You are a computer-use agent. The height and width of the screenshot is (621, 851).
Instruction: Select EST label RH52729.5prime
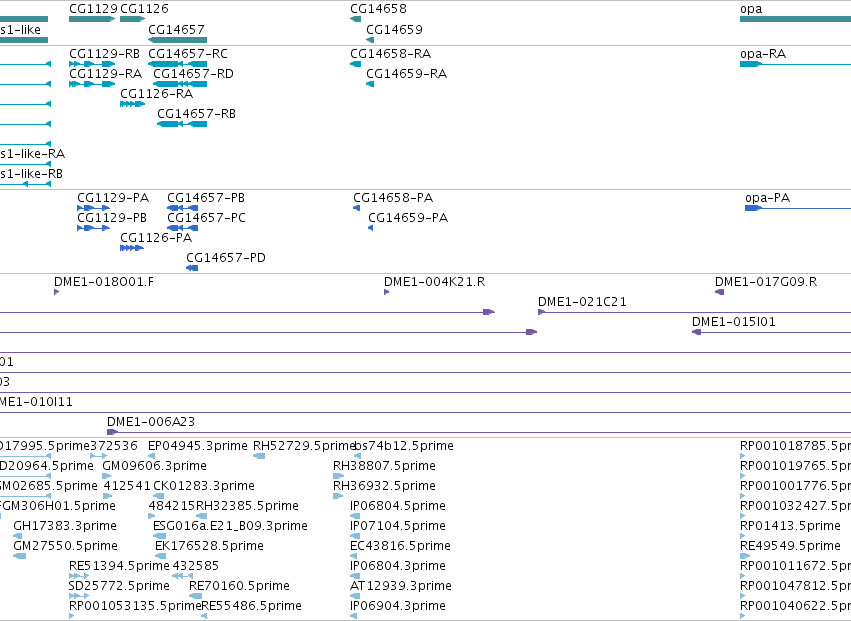pyautogui.click(x=304, y=446)
